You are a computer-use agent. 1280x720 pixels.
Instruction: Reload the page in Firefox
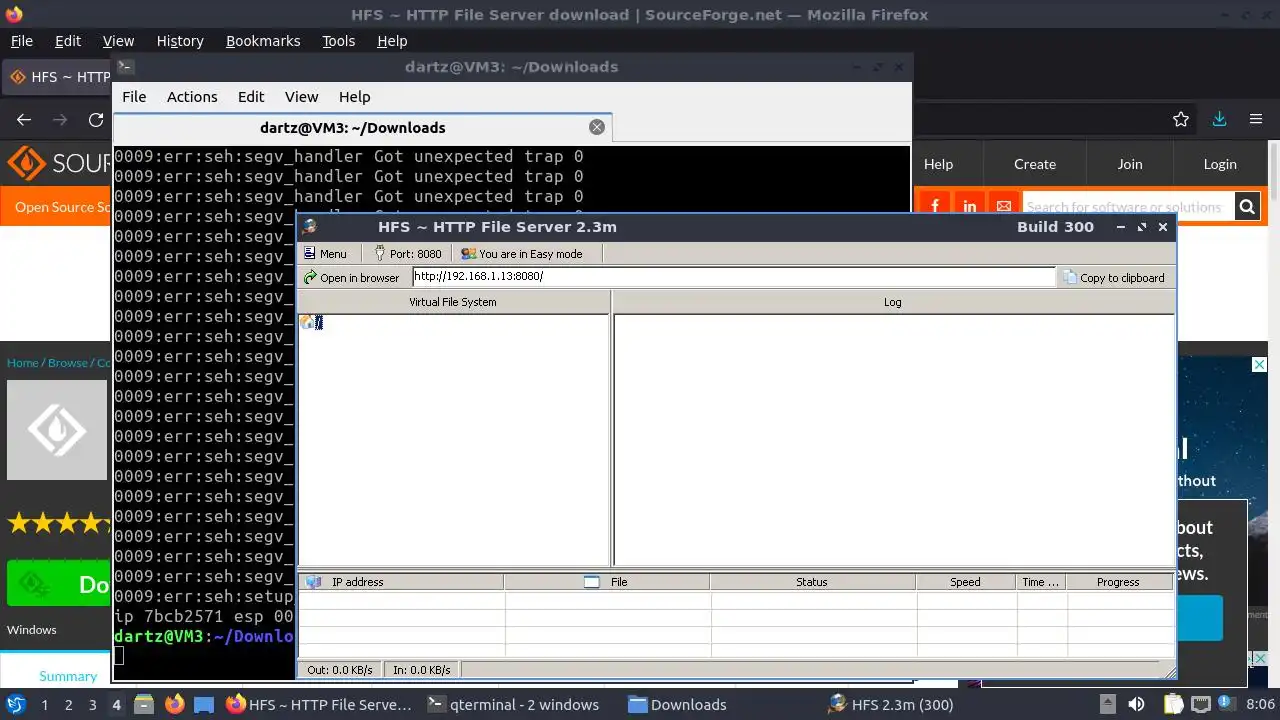(x=96, y=120)
